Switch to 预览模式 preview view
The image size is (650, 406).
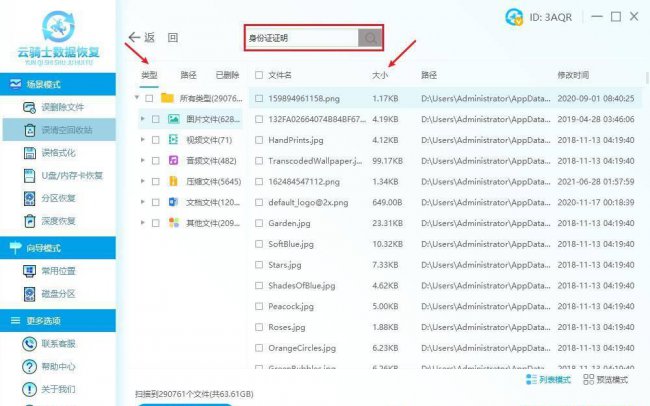[606, 379]
